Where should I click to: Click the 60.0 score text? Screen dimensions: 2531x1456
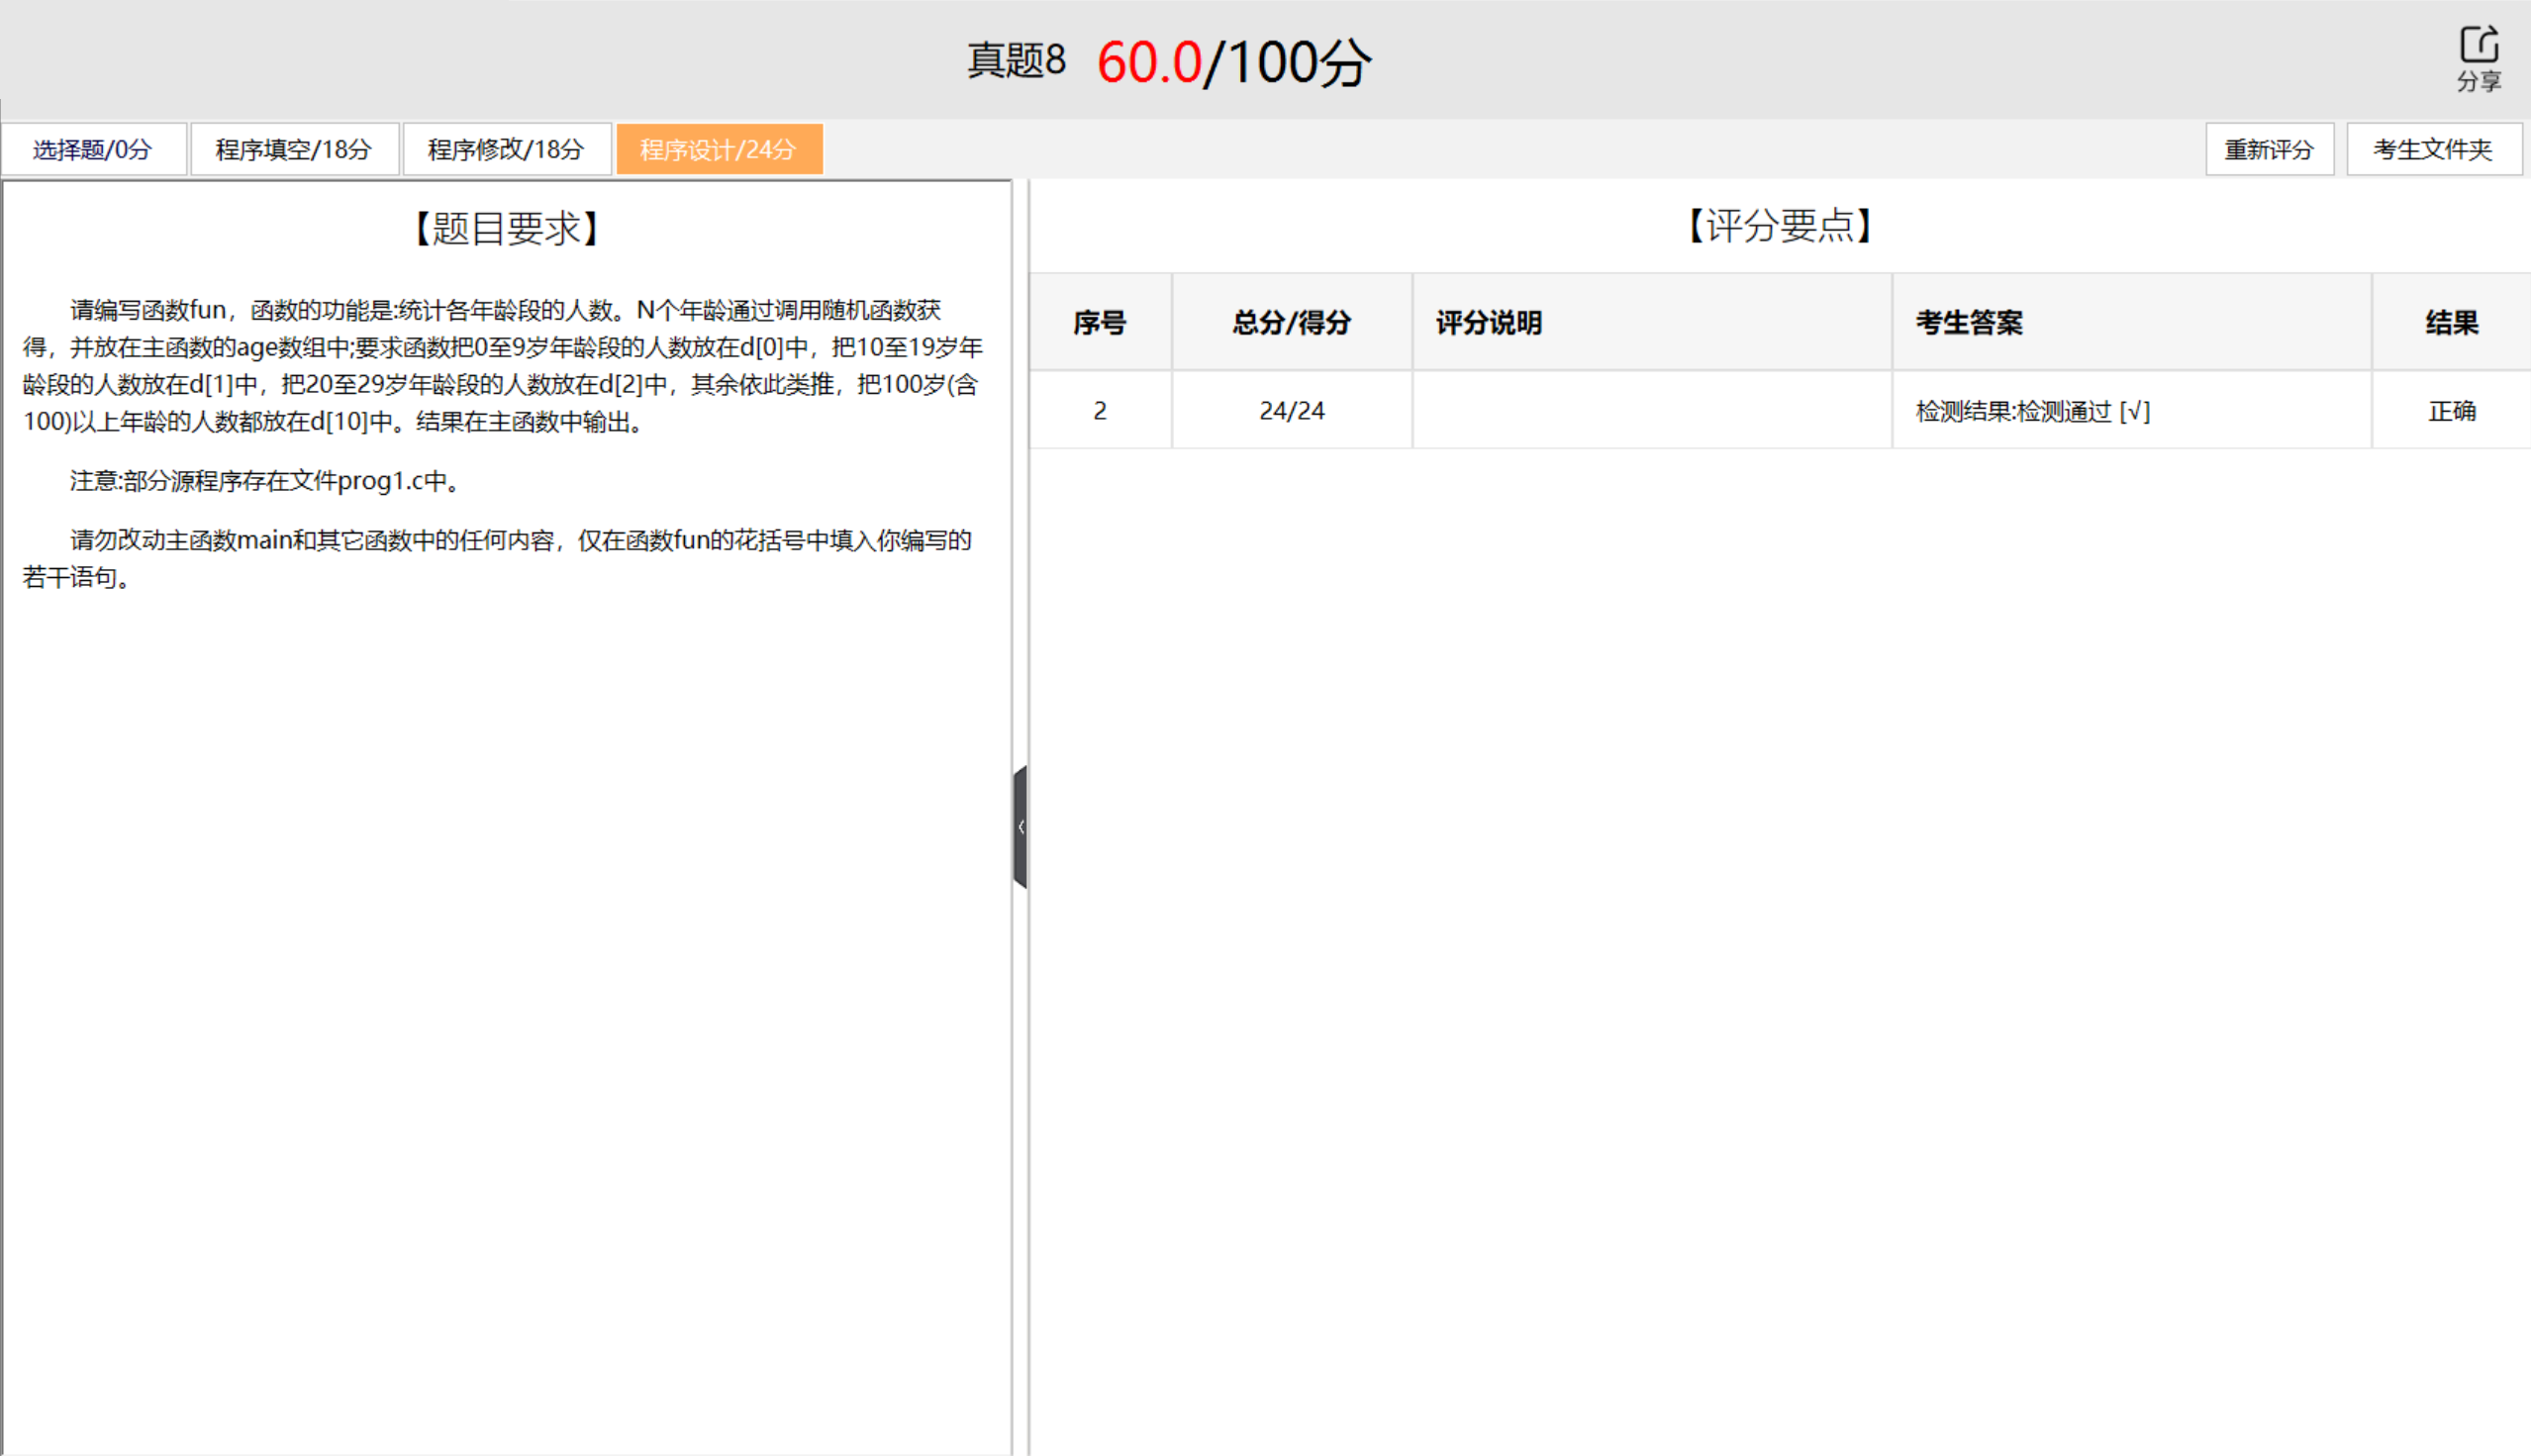tap(1149, 62)
